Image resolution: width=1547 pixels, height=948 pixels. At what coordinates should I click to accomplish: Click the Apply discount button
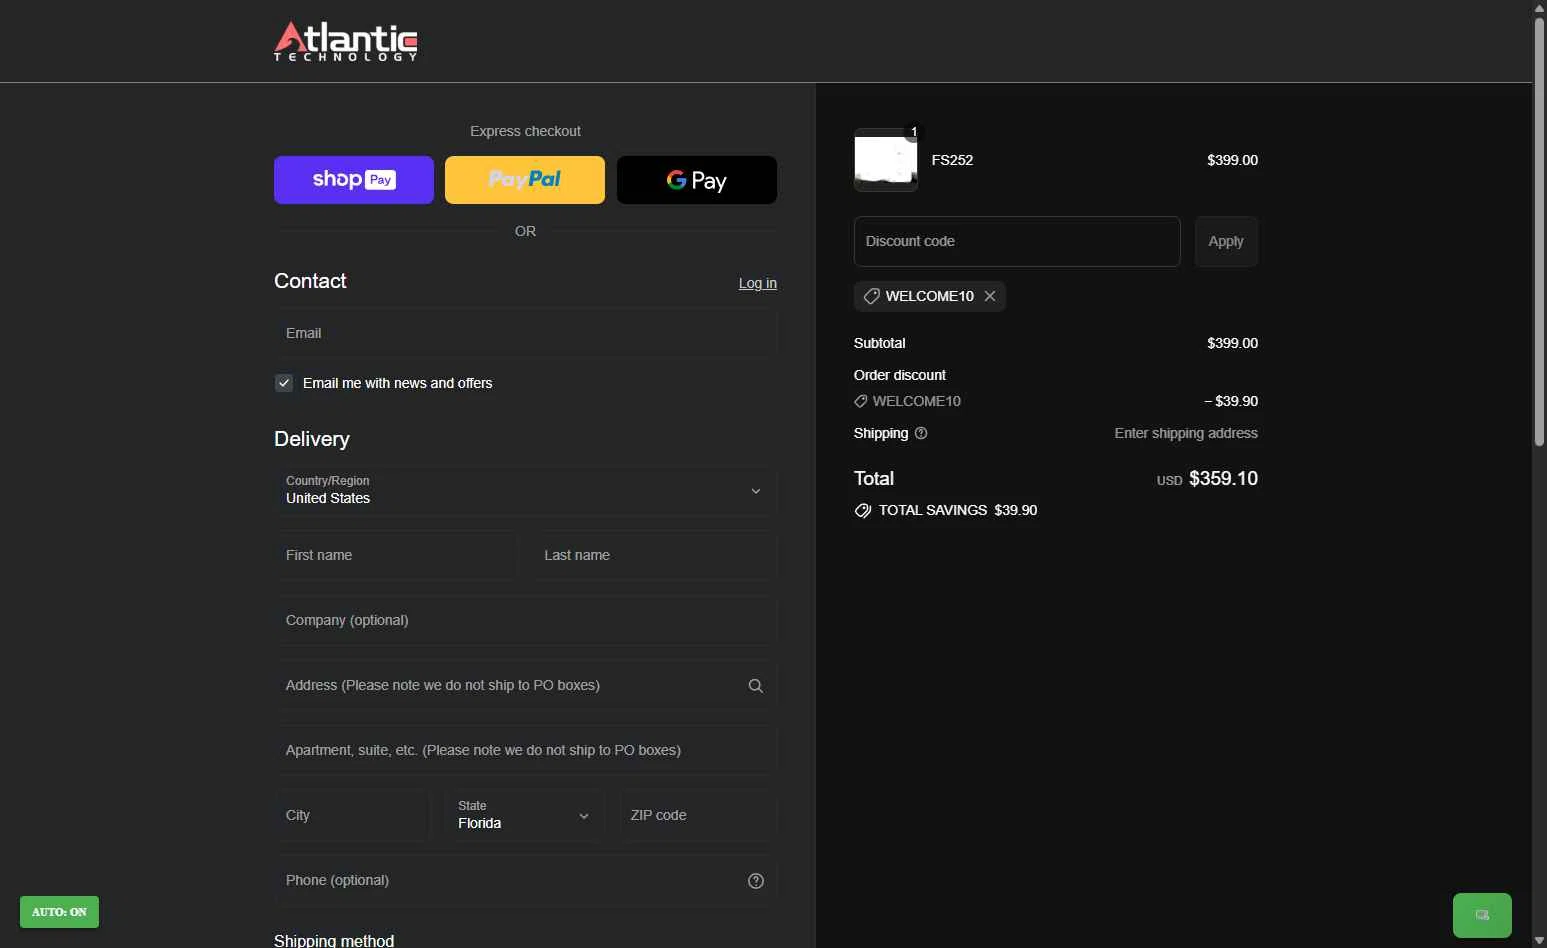[x=1226, y=241]
